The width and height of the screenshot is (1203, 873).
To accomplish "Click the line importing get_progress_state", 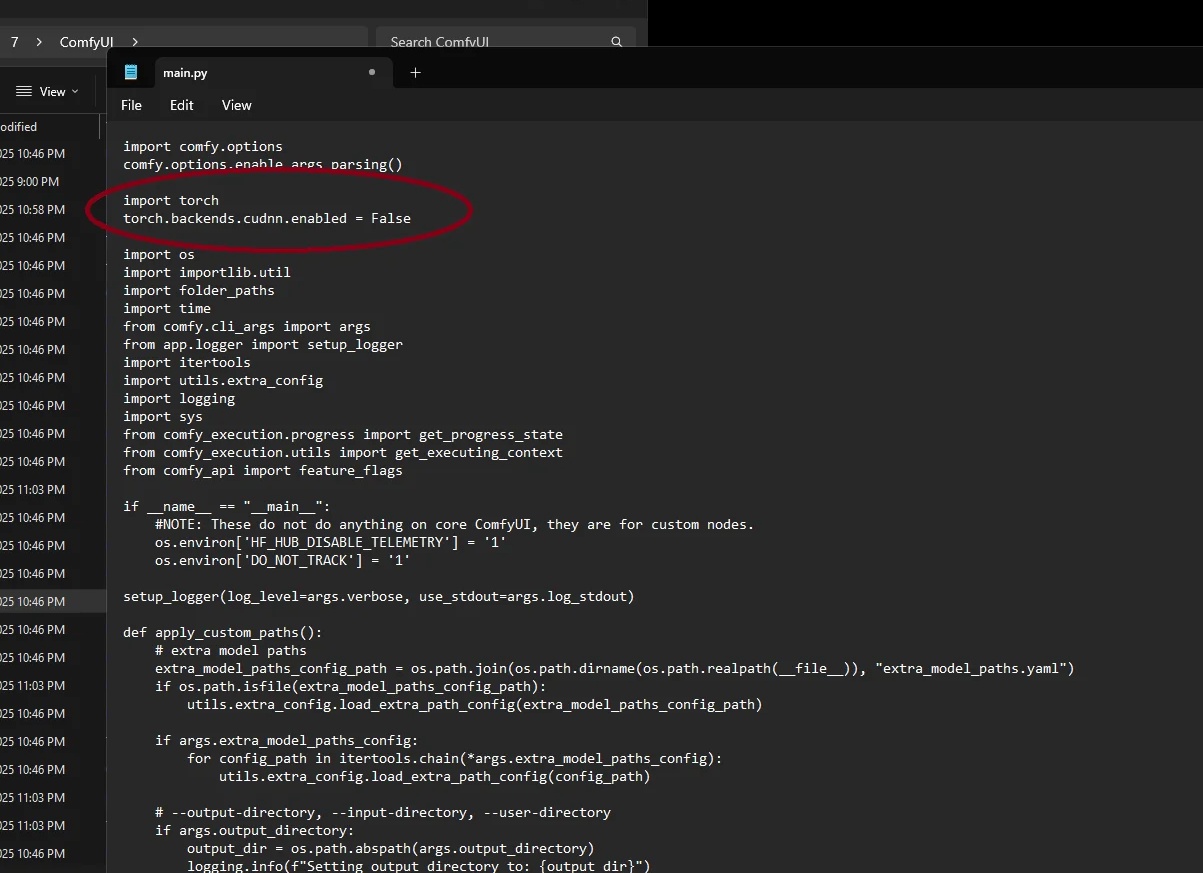I will coord(343,434).
